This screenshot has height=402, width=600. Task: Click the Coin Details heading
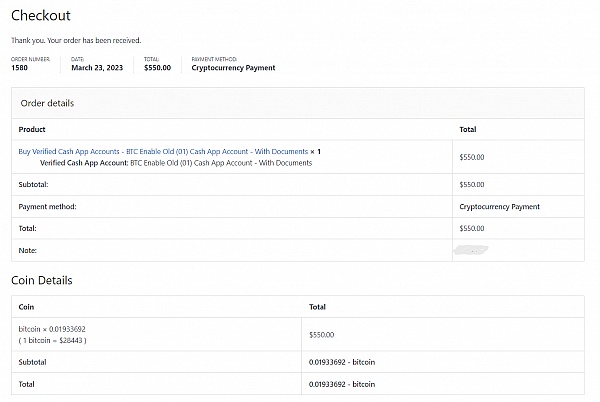pyautogui.click(x=42, y=280)
